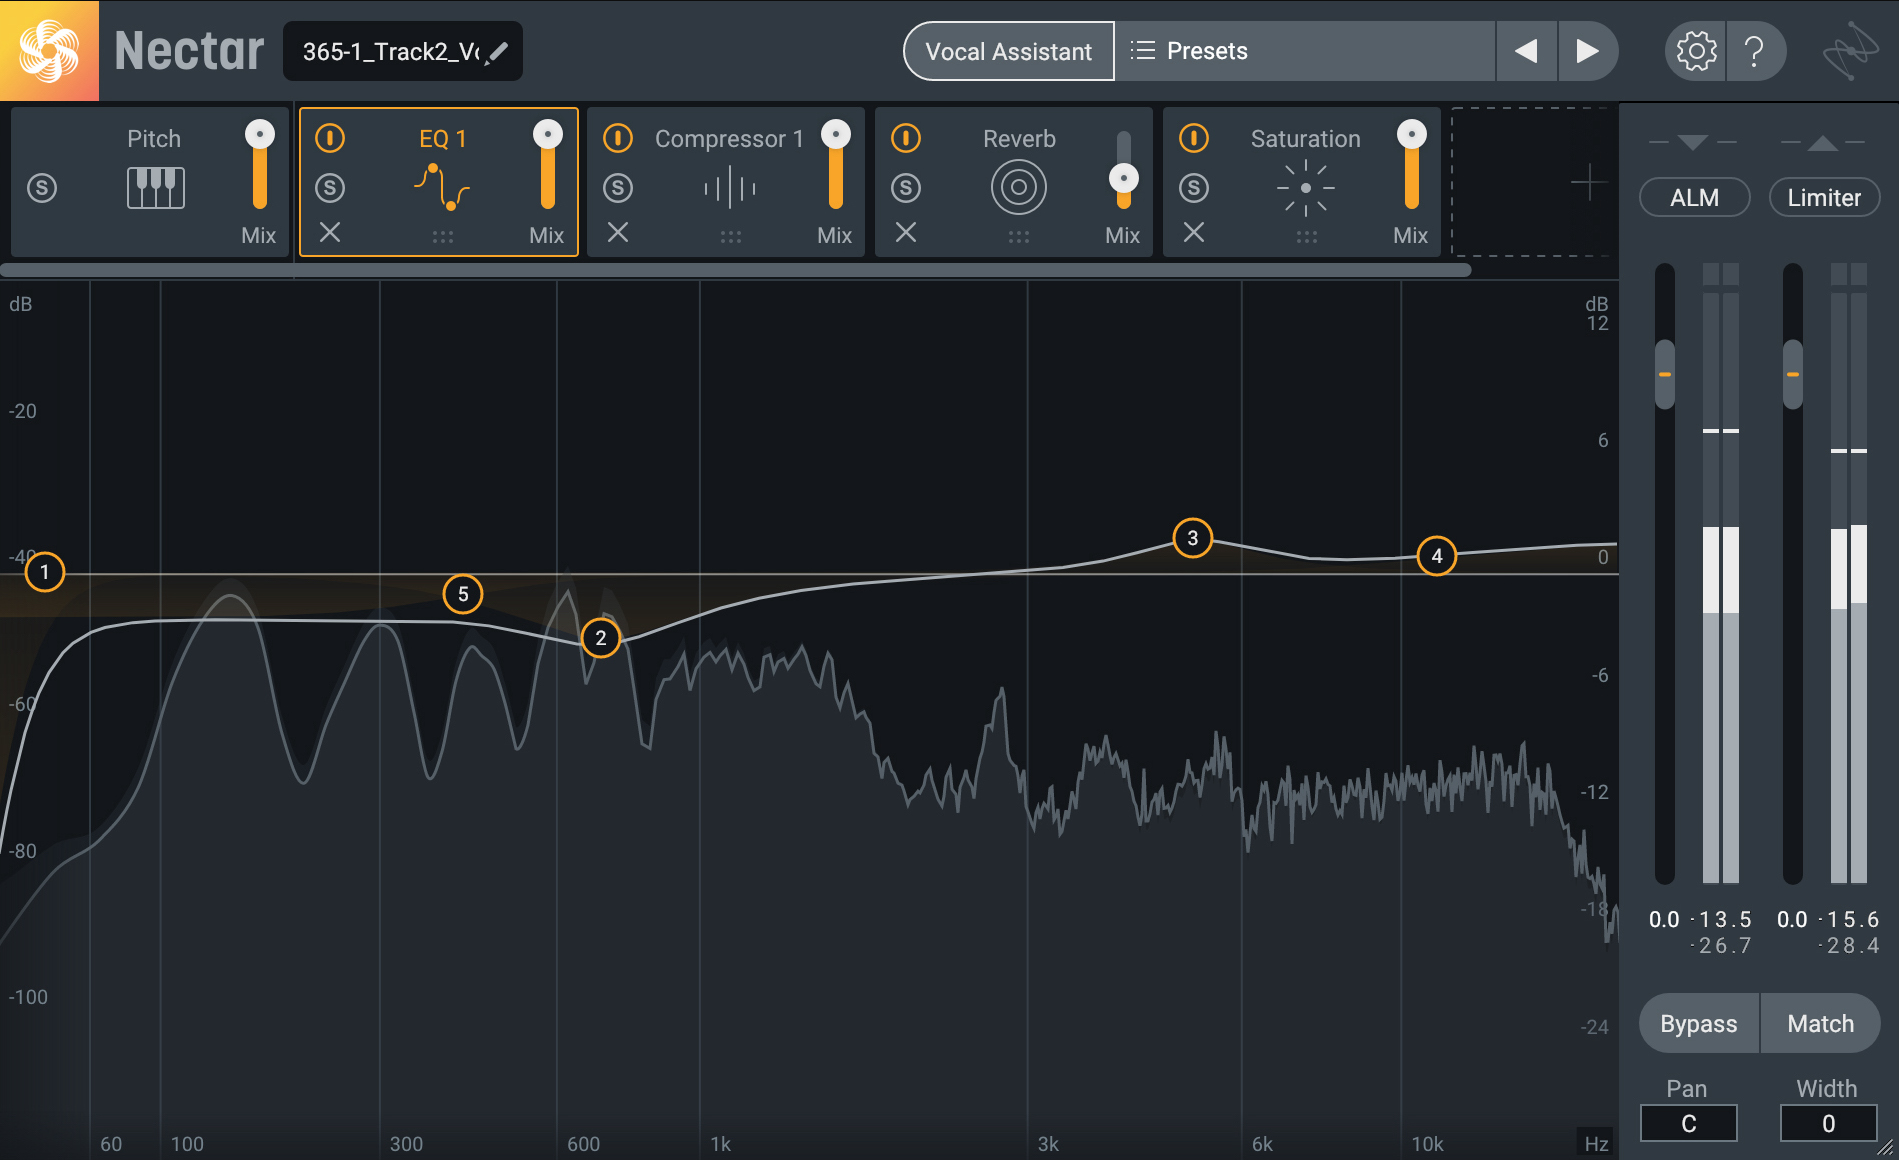Select EQ node 3
1899x1160 pixels.
[1192, 538]
